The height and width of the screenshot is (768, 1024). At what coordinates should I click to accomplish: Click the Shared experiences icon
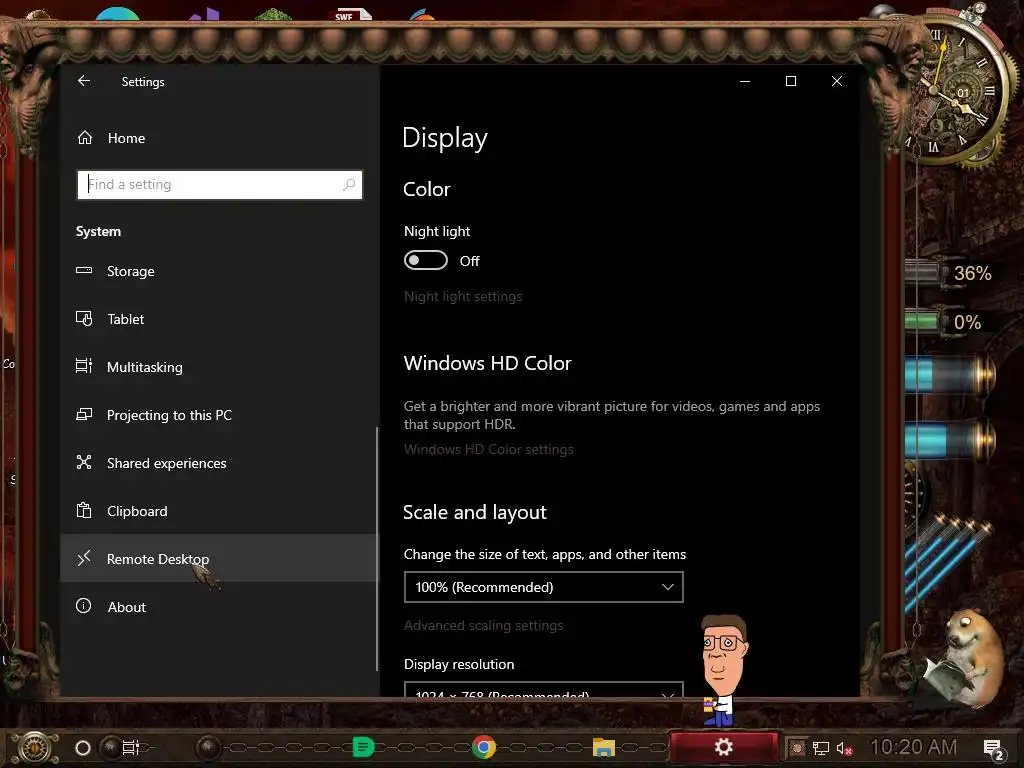point(84,462)
